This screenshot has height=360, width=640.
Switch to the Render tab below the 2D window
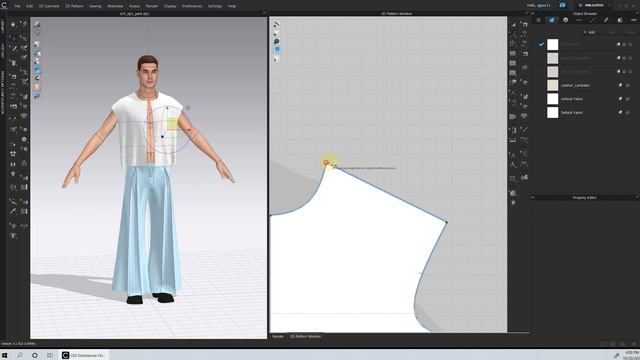278,336
